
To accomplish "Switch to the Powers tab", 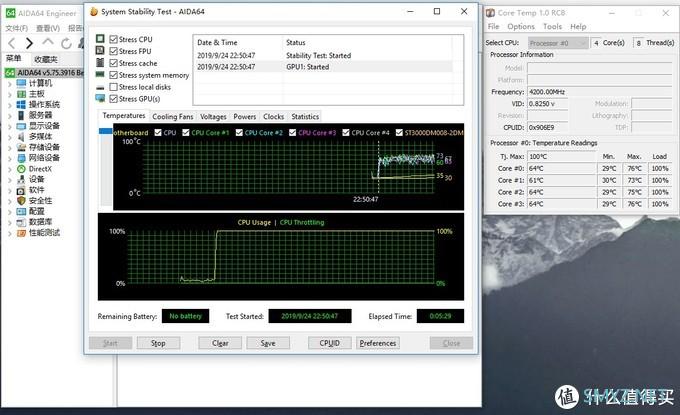I will click(x=245, y=116).
